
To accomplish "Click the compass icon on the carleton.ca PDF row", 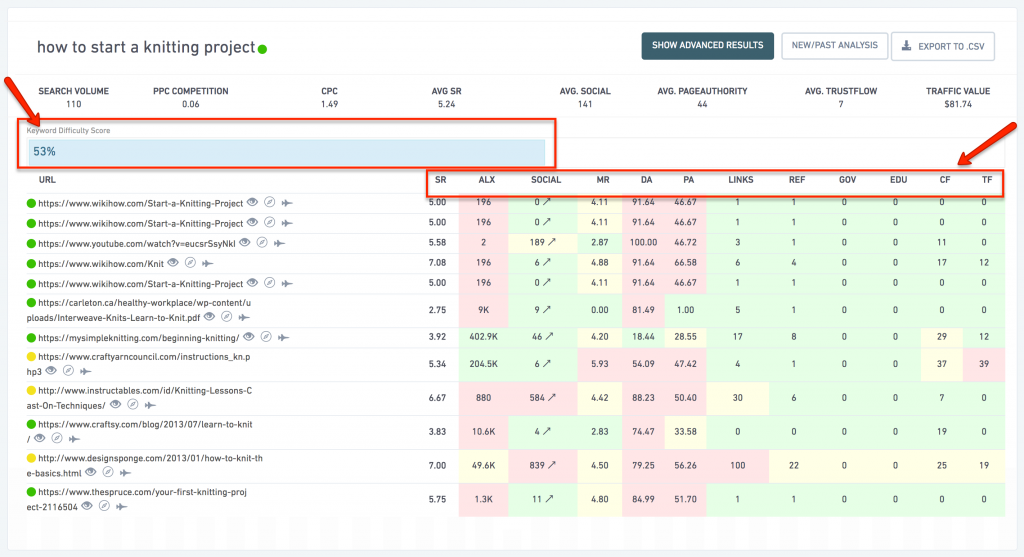I will click(x=227, y=317).
